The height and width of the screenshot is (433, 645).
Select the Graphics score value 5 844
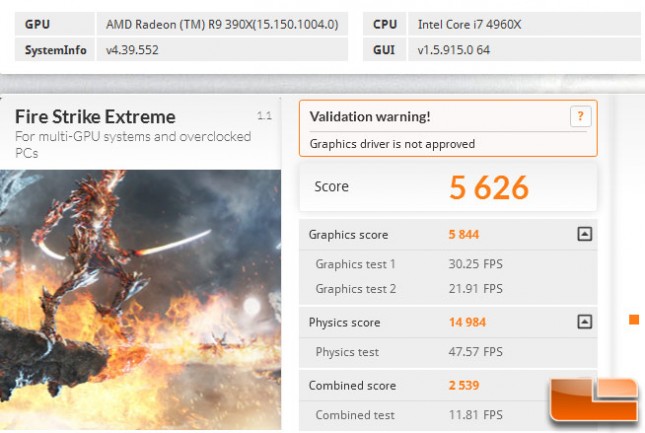[x=464, y=234]
